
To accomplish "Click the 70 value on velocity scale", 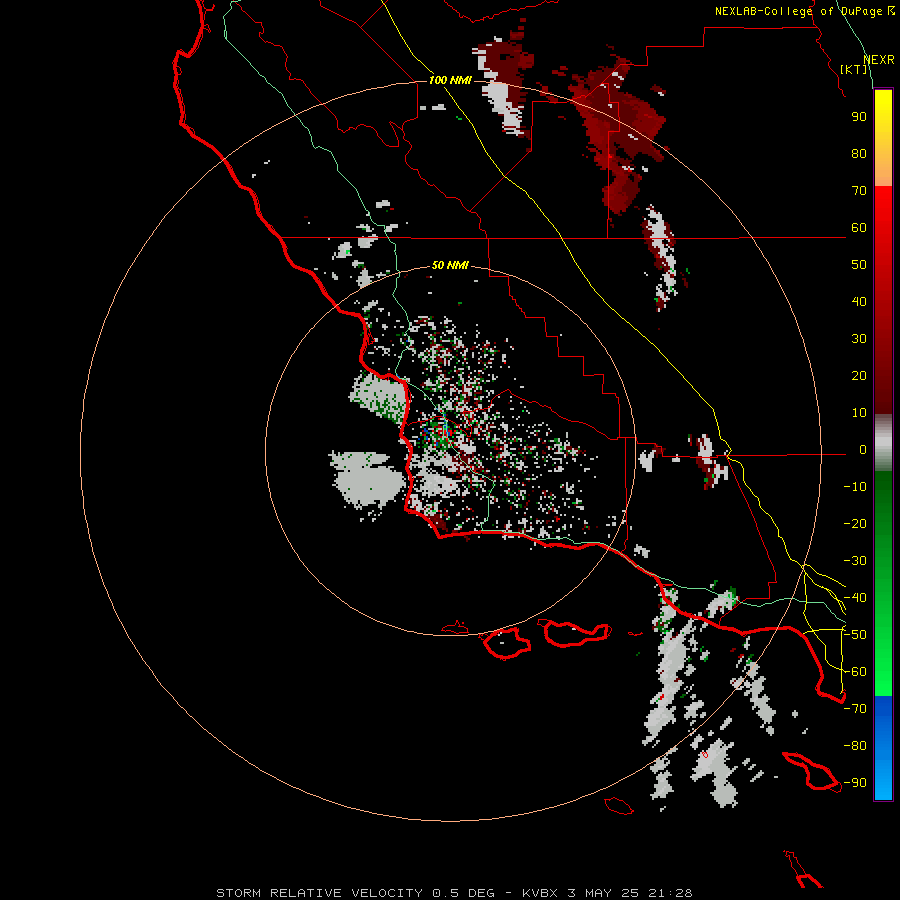I will tap(859, 191).
